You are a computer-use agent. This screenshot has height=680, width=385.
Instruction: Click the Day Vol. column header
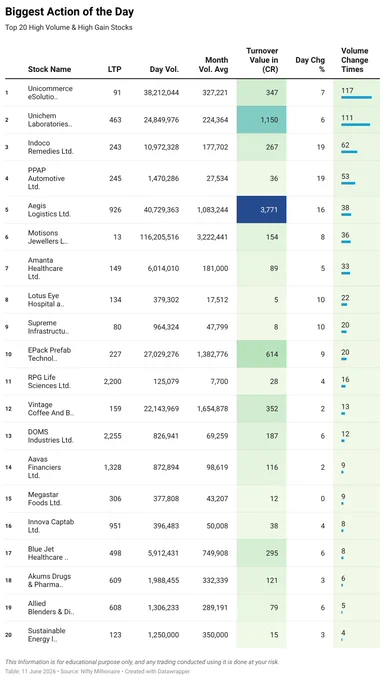point(164,69)
